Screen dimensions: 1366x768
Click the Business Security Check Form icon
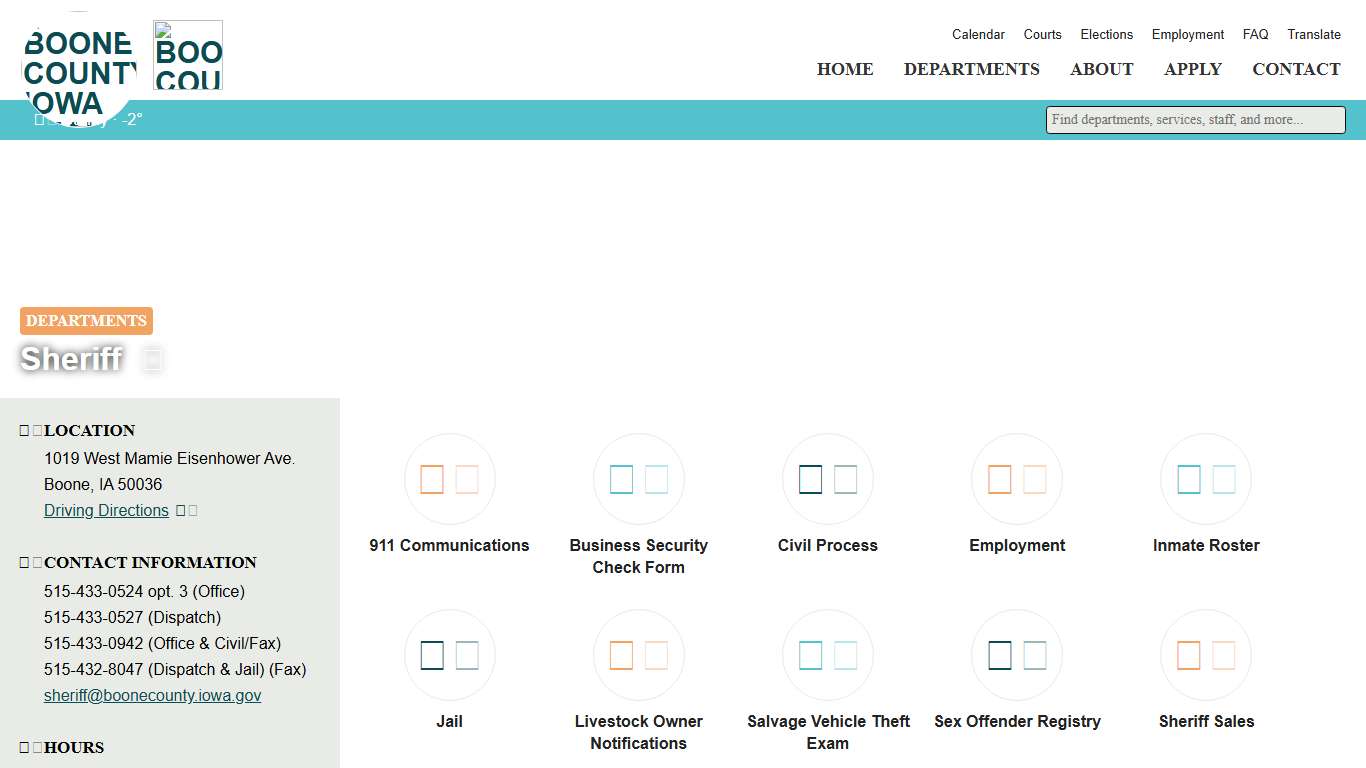tap(638, 480)
